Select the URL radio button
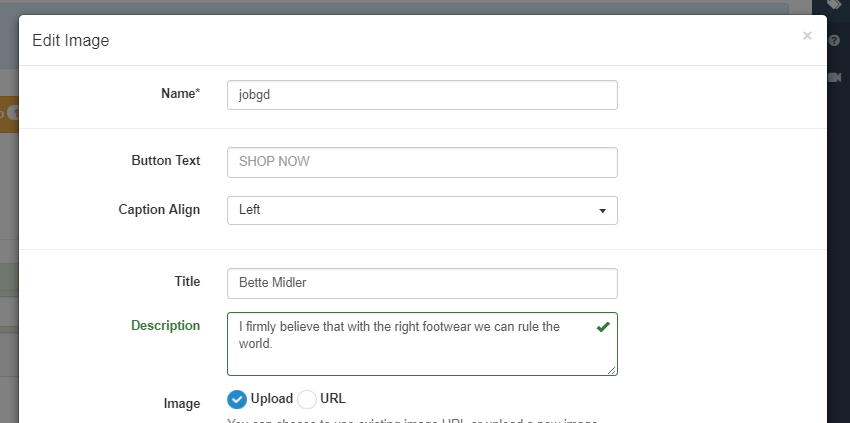This screenshot has width=850, height=423. 307,399
